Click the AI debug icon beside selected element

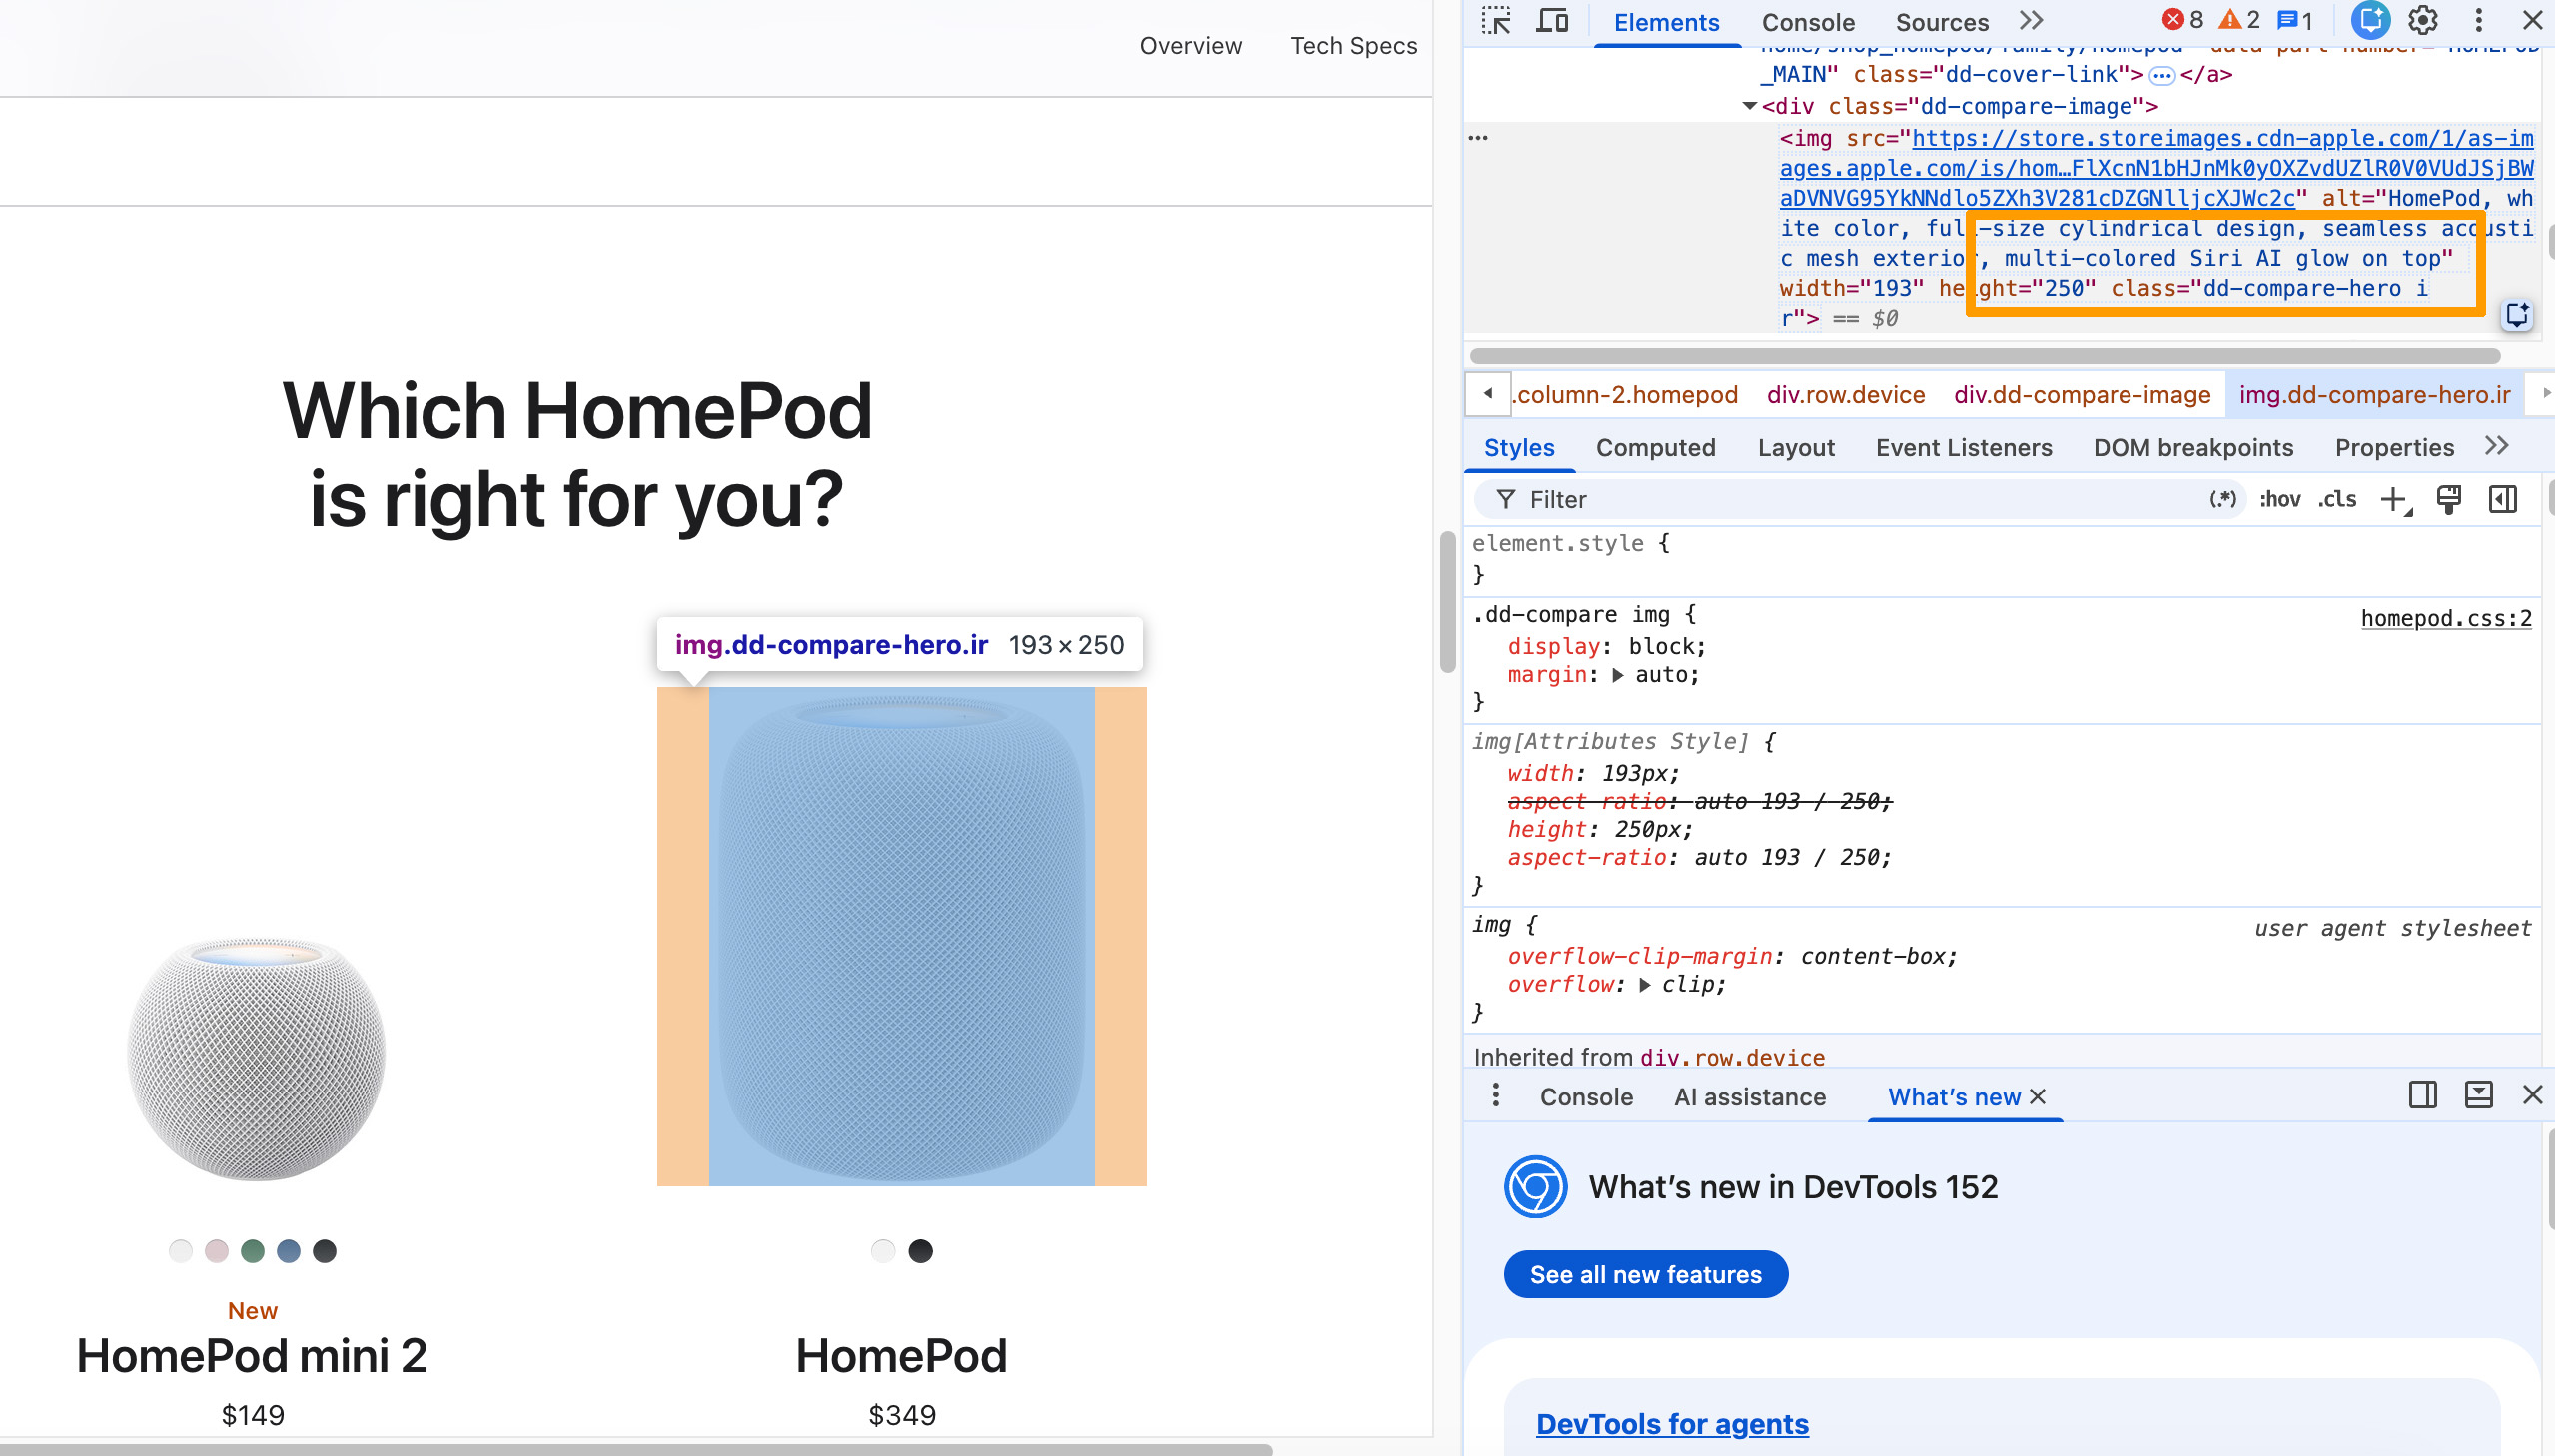click(2517, 315)
